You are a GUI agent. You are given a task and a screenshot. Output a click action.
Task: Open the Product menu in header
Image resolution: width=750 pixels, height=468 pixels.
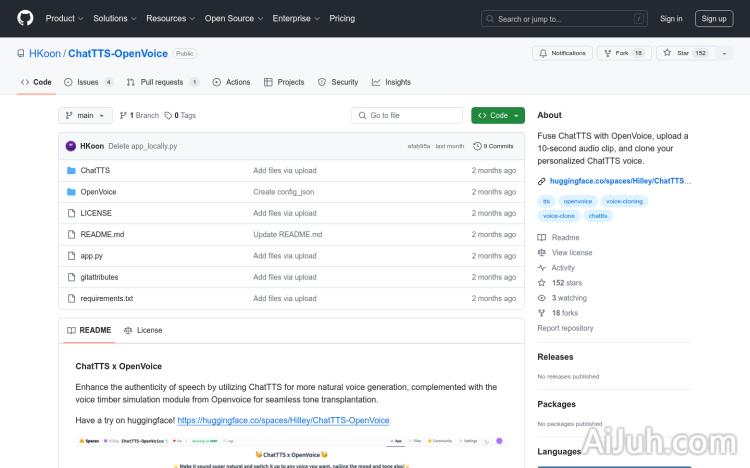pos(64,18)
